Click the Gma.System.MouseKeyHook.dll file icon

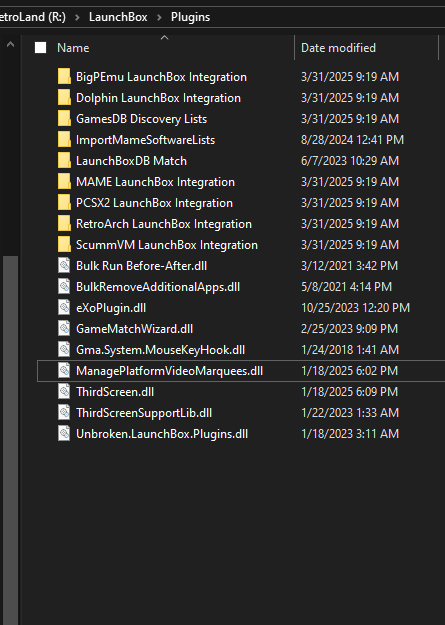click(x=64, y=350)
